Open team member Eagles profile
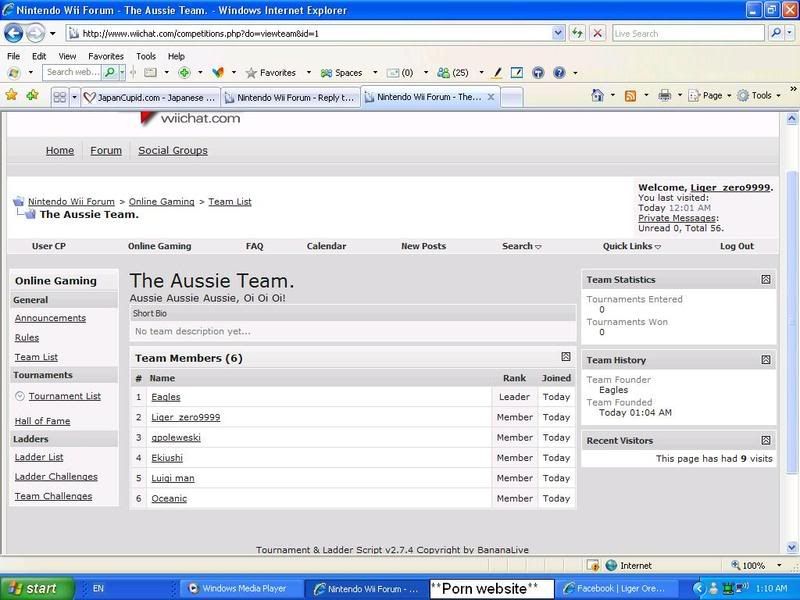This screenshot has width=800, height=600. [166, 397]
